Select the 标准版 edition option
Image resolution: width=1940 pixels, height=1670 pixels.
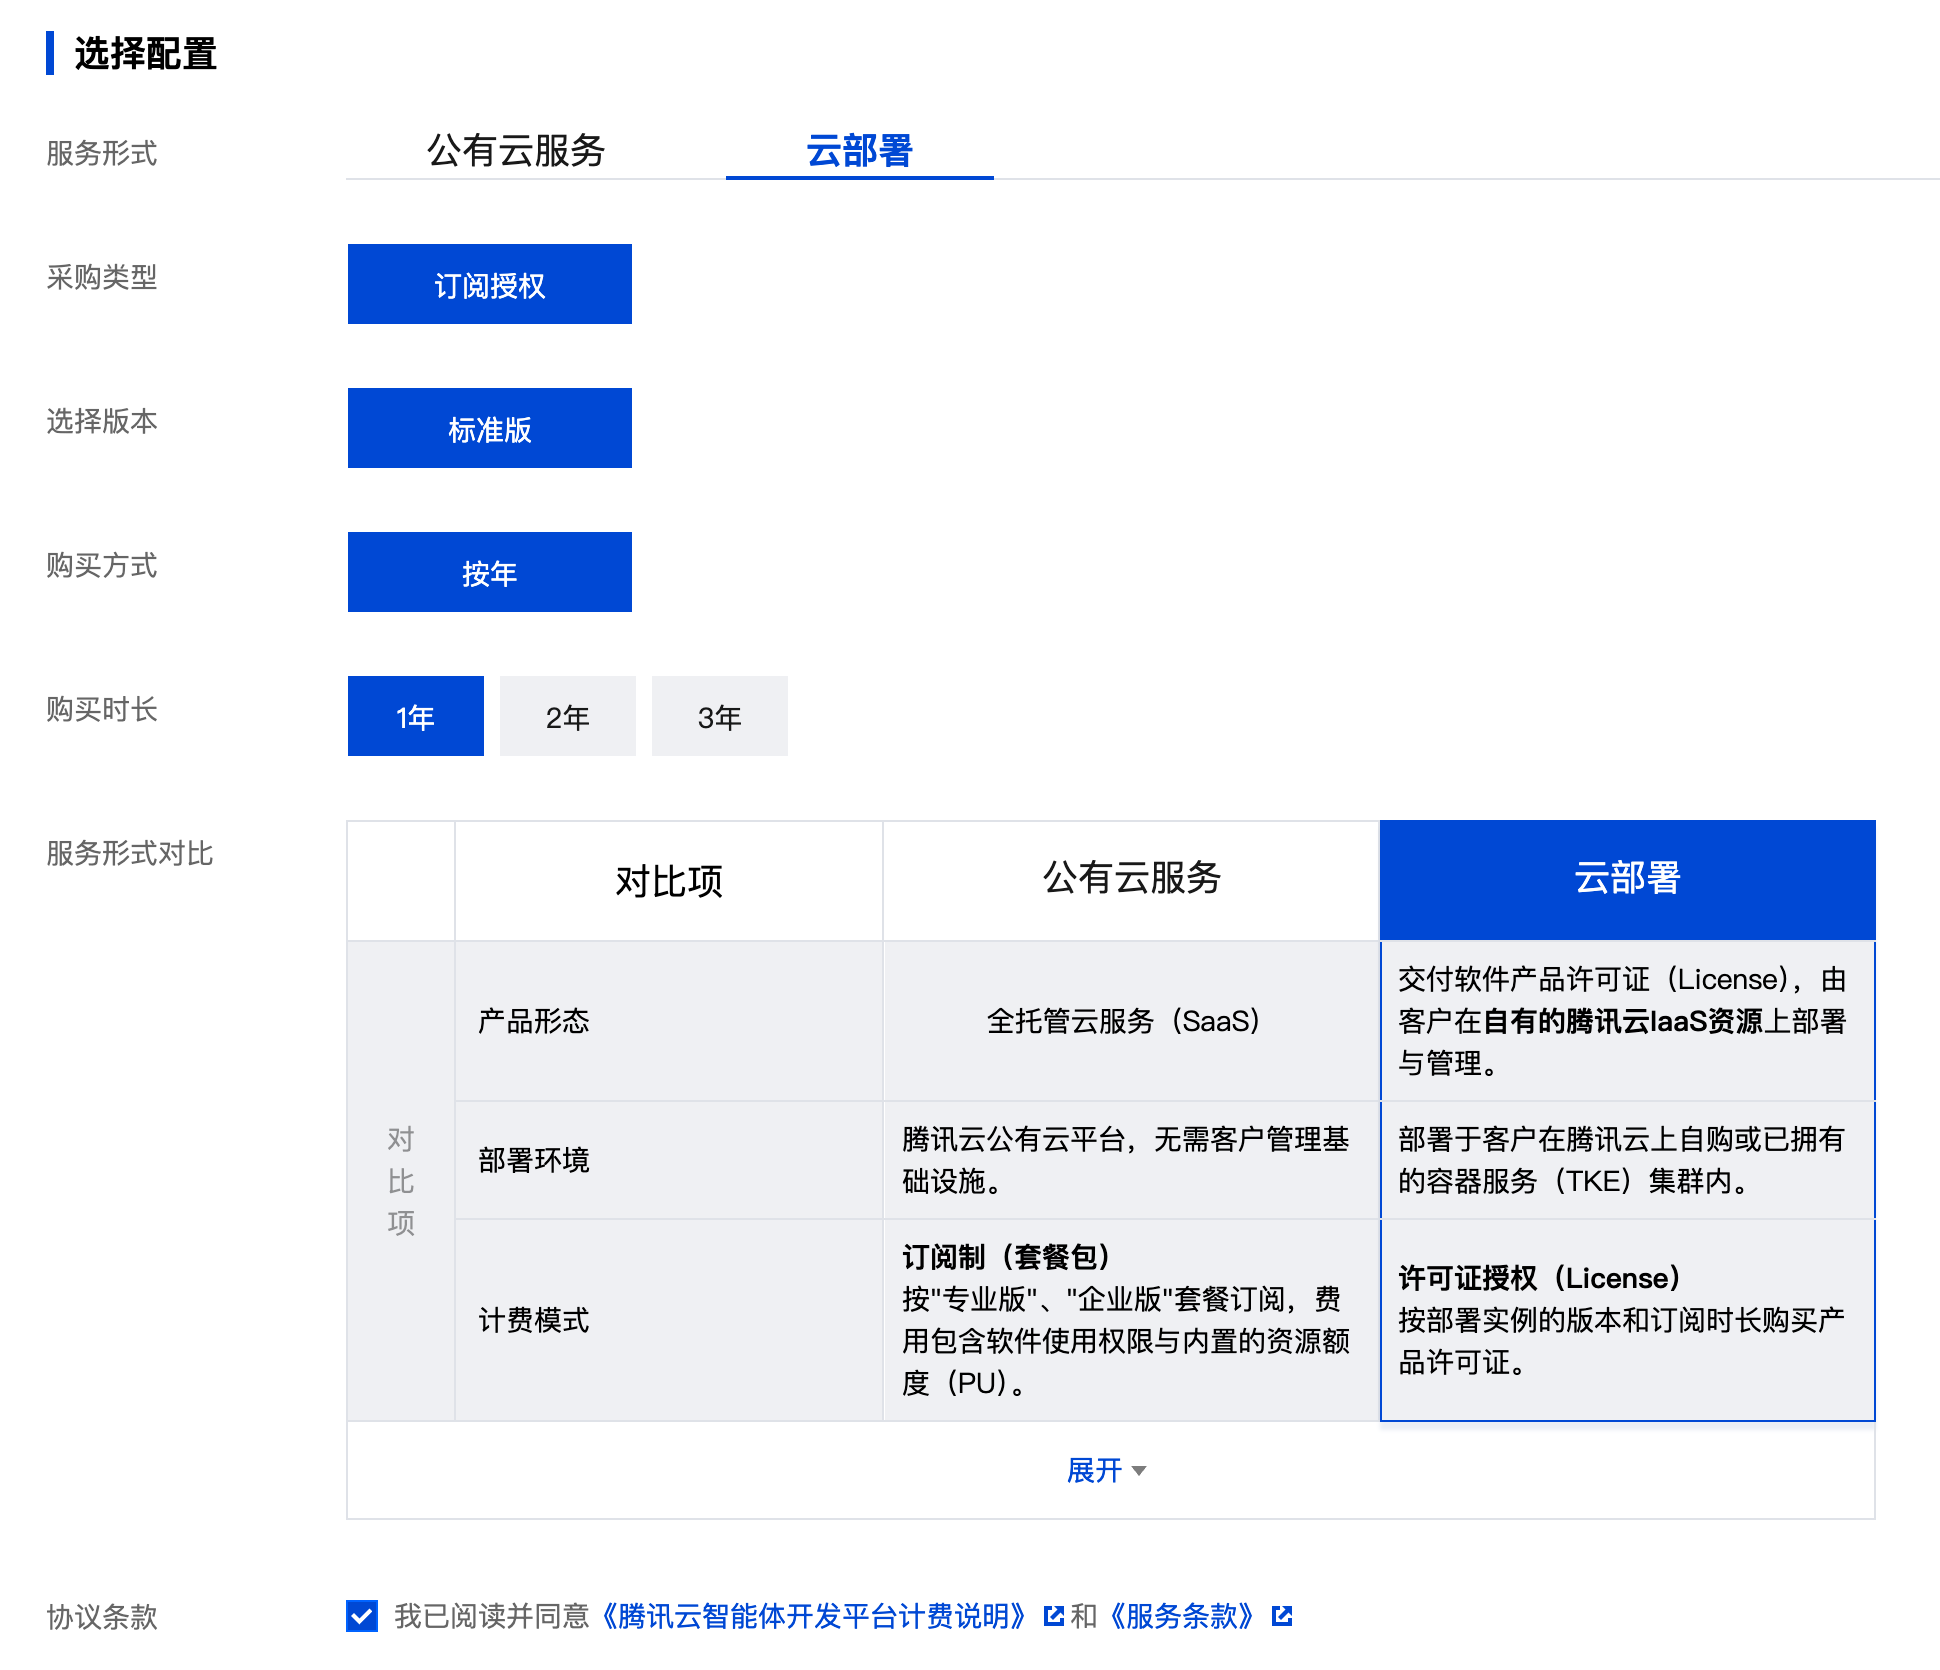[489, 429]
